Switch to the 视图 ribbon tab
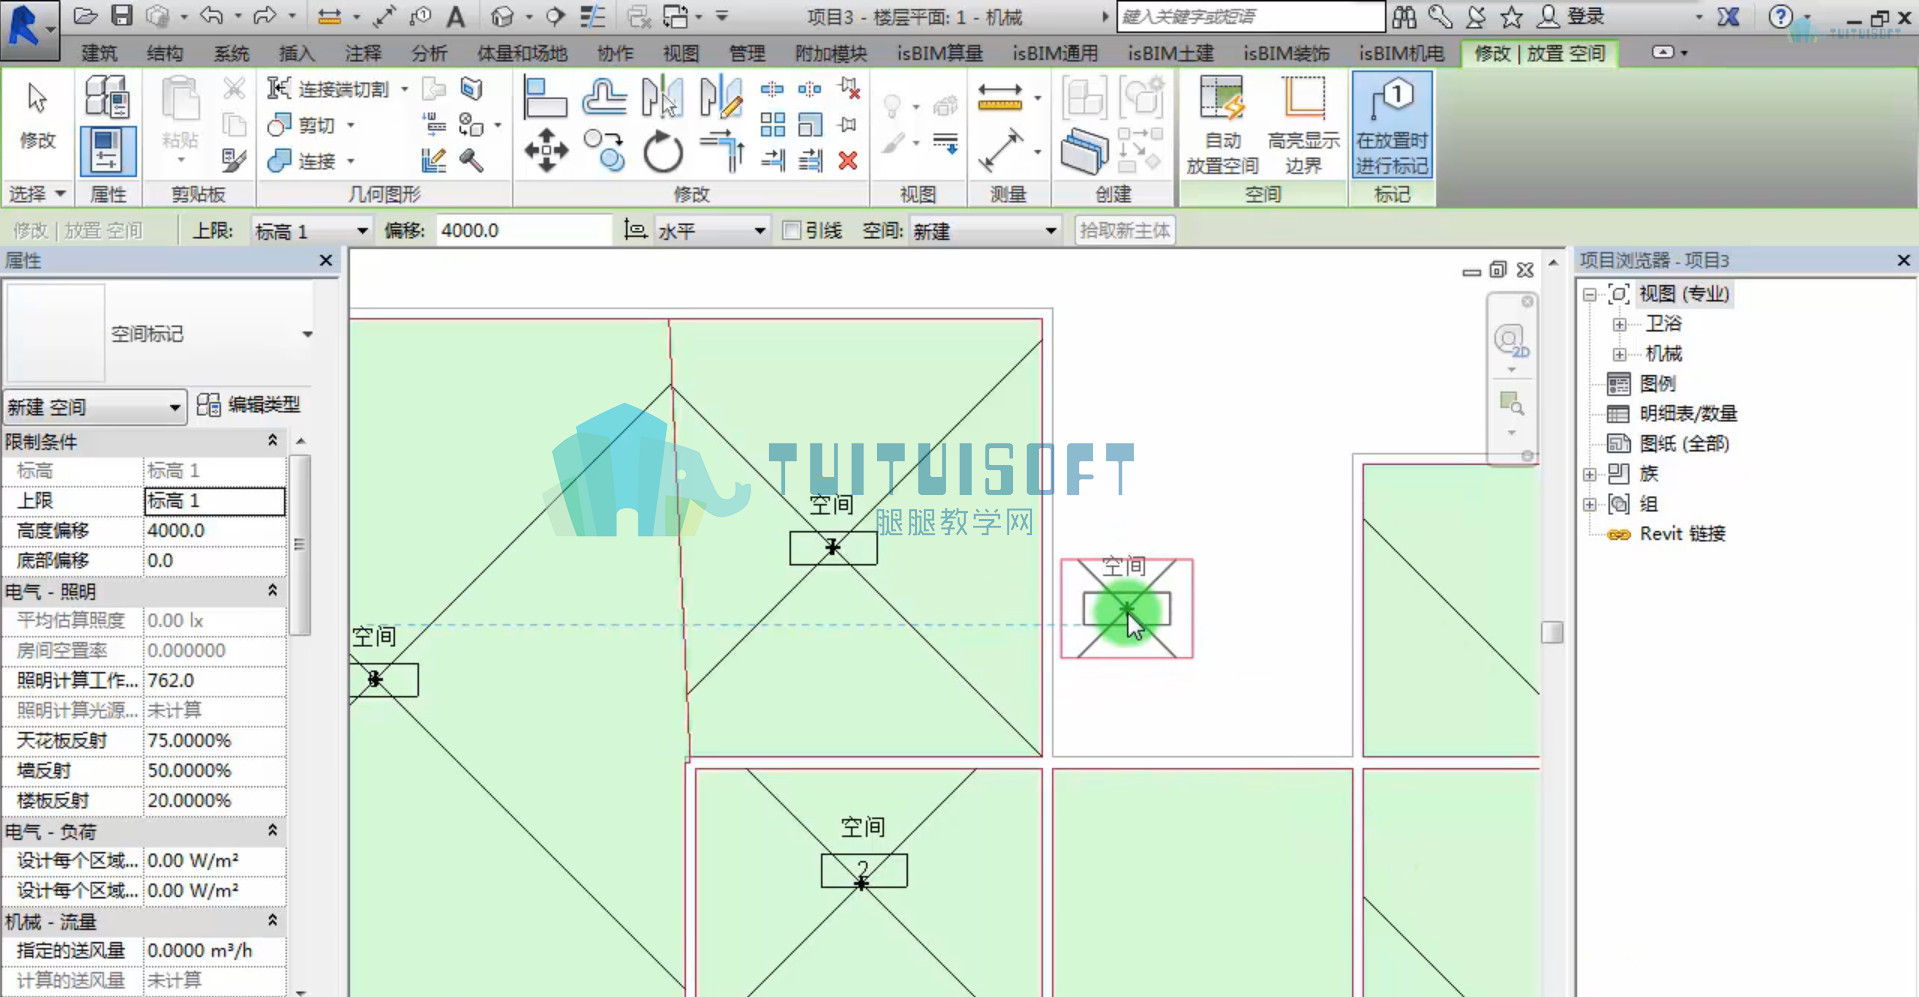Image resolution: width=1919 pixels, height=997 pixels. (x=681, y=53)
